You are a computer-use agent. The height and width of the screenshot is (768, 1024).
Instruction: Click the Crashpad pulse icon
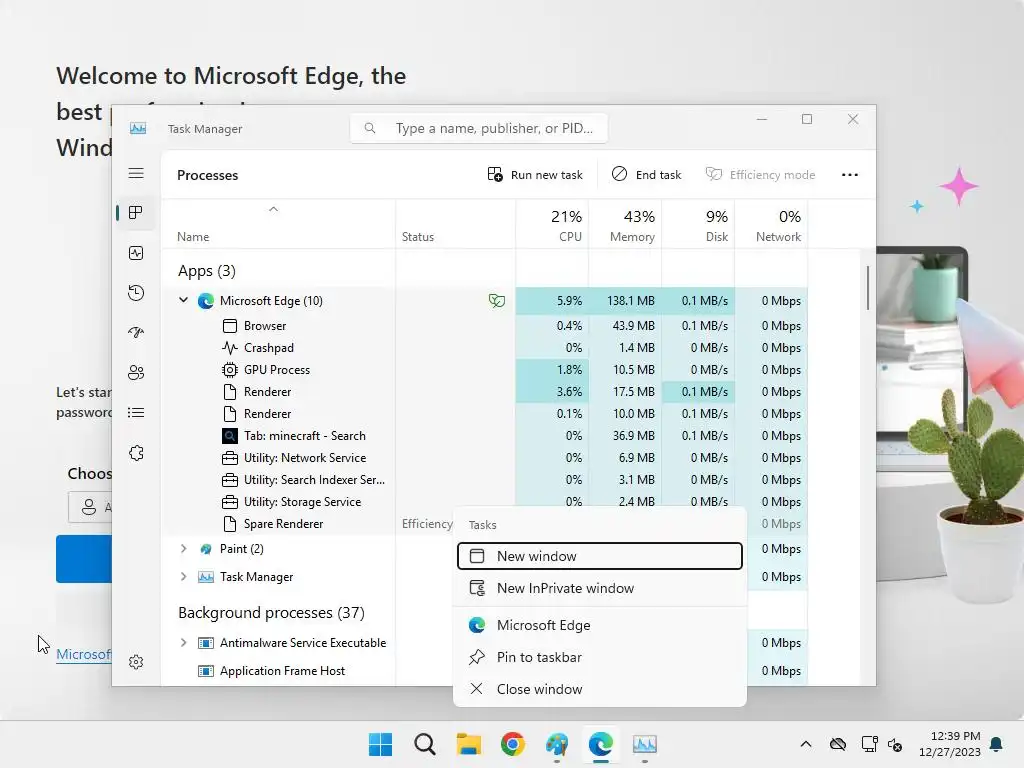pos(230,347)
